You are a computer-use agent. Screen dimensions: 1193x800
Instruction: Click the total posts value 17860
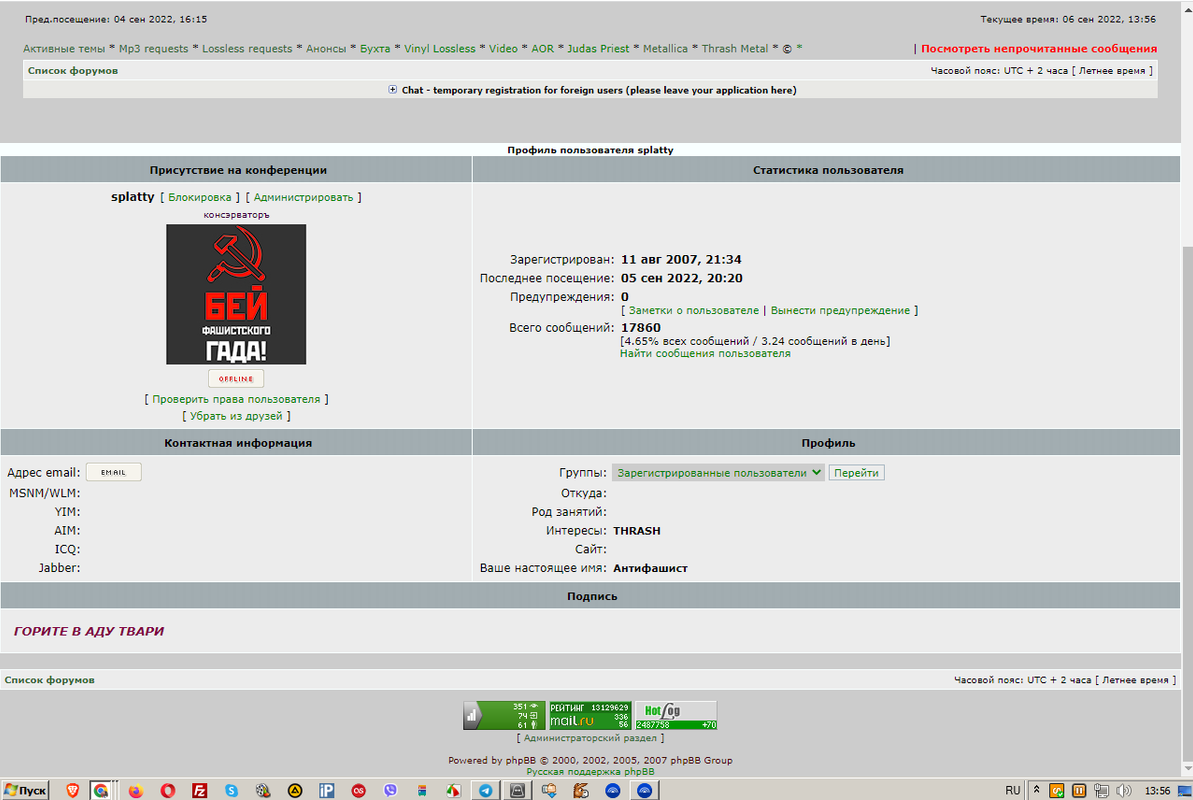pyautogui.click(x=641, y=328)
